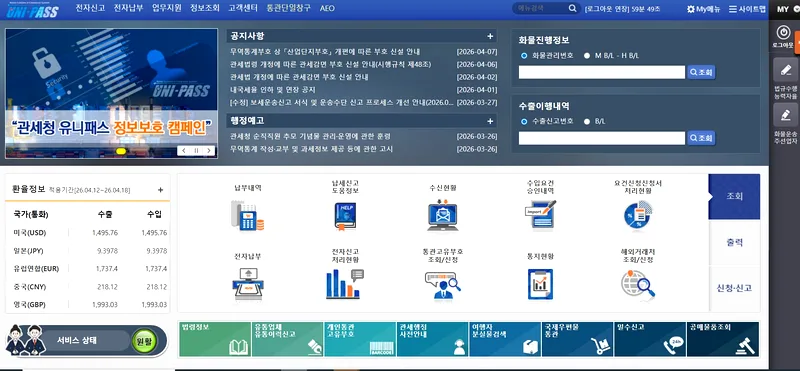Open the 밀수신고 24h phone tile
The height and width of the screenshot is (371, 800).
pyautogui.click(x=650, y=339)
